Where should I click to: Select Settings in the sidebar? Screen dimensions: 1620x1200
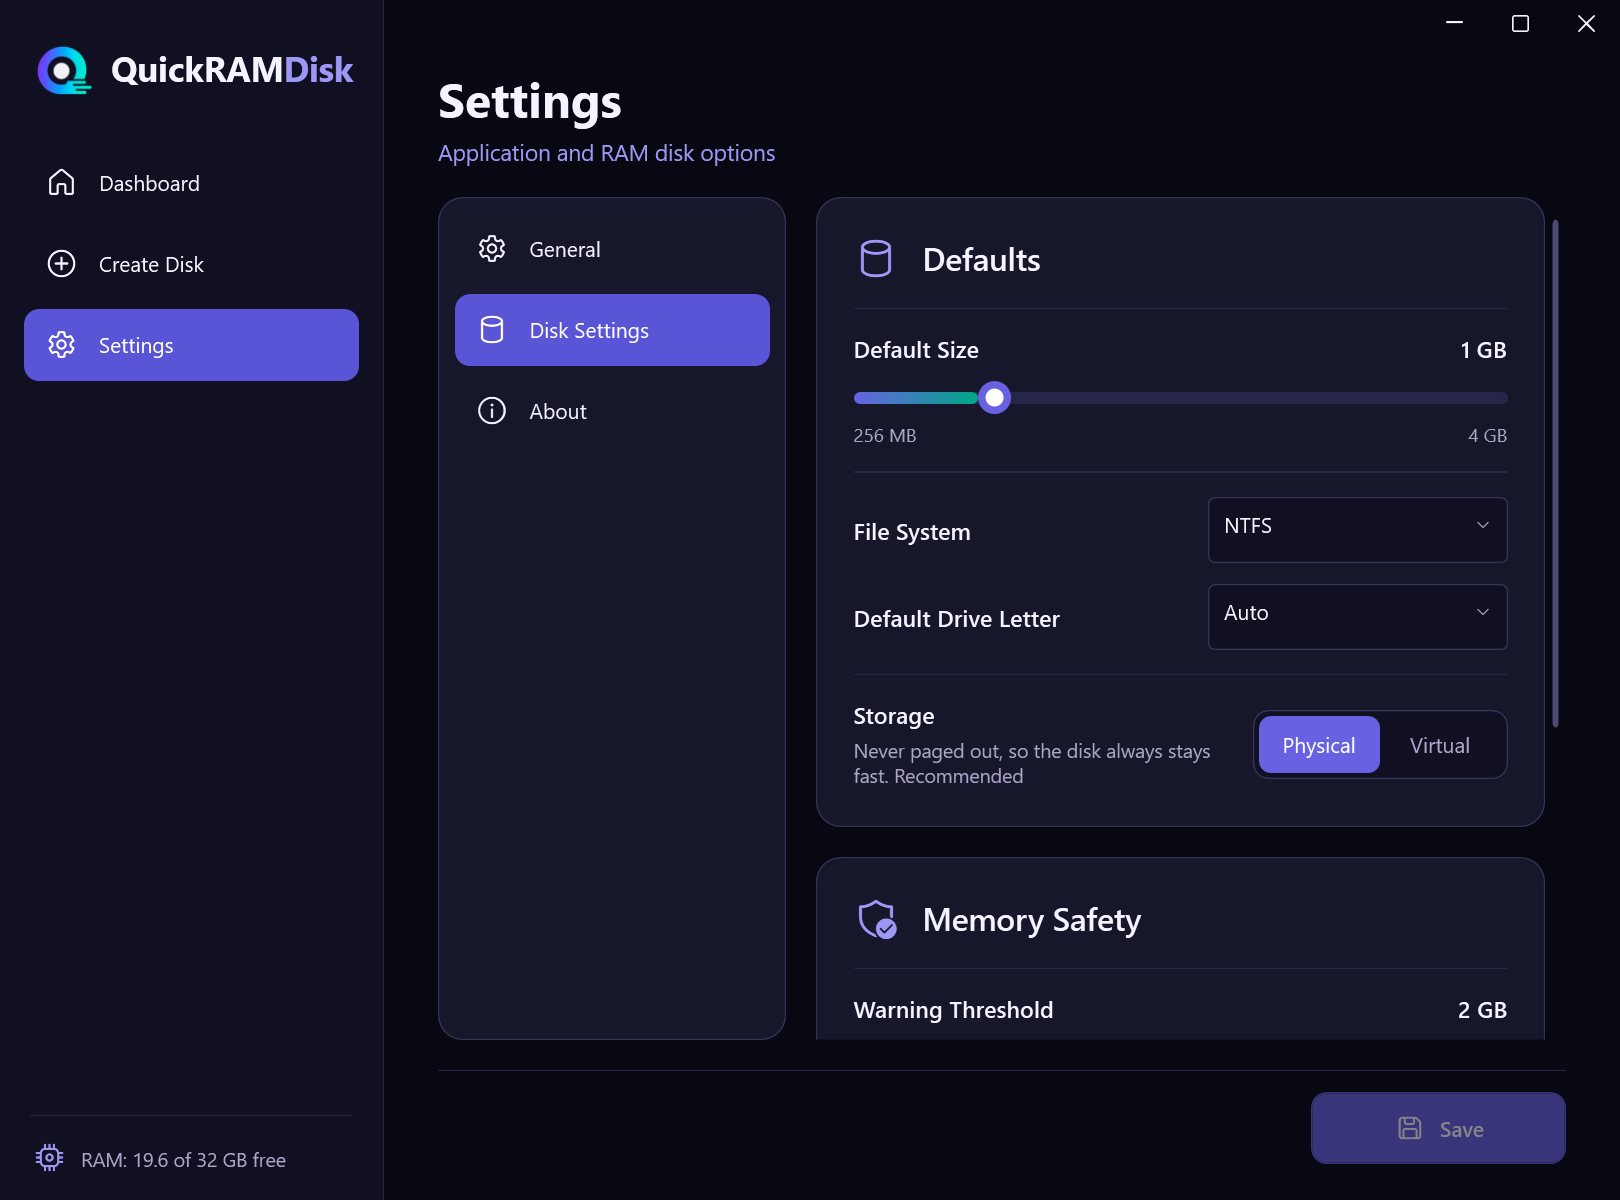[x=191, y=345]
